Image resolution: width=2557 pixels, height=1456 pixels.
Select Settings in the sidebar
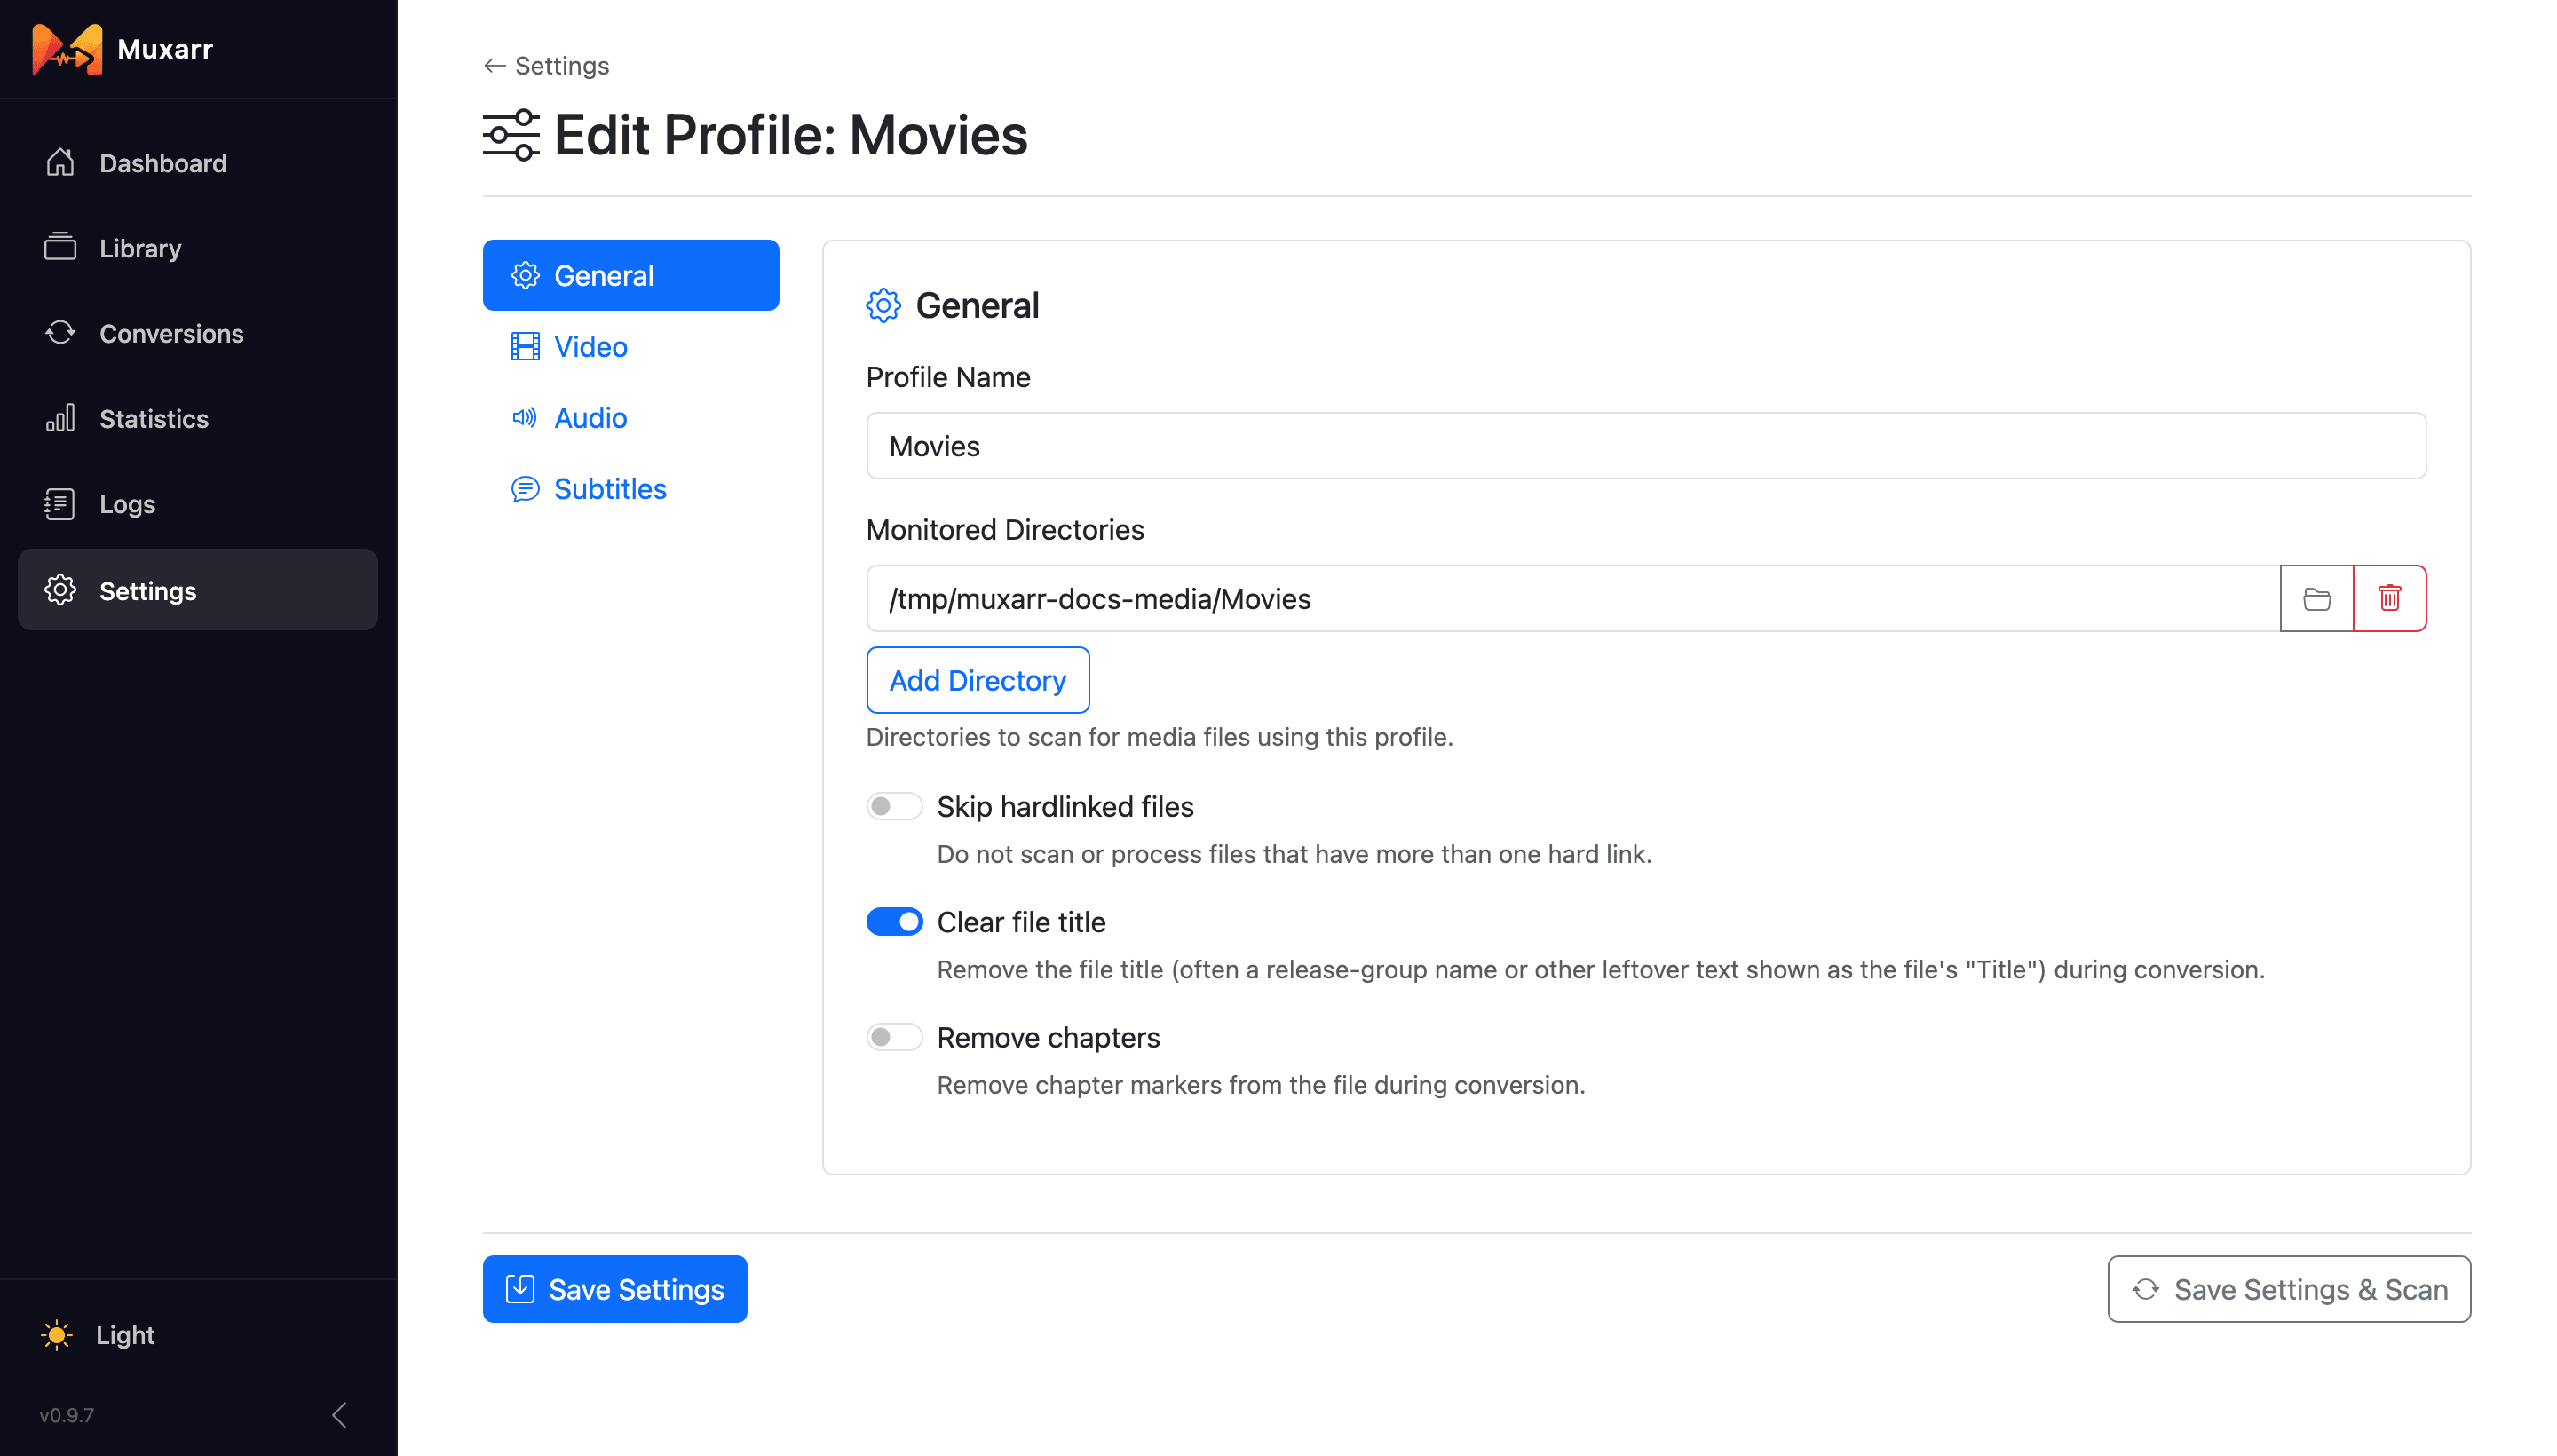tap(198, 590)
